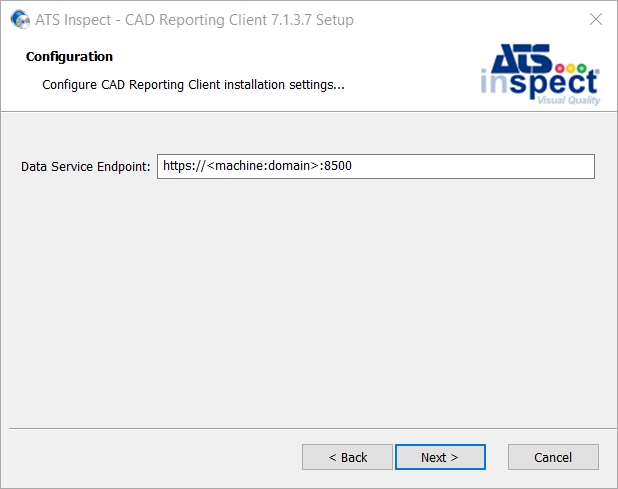Go back with the < Back button
The height and width of the screenshot is (489, 618).
[x=347, y=457]
